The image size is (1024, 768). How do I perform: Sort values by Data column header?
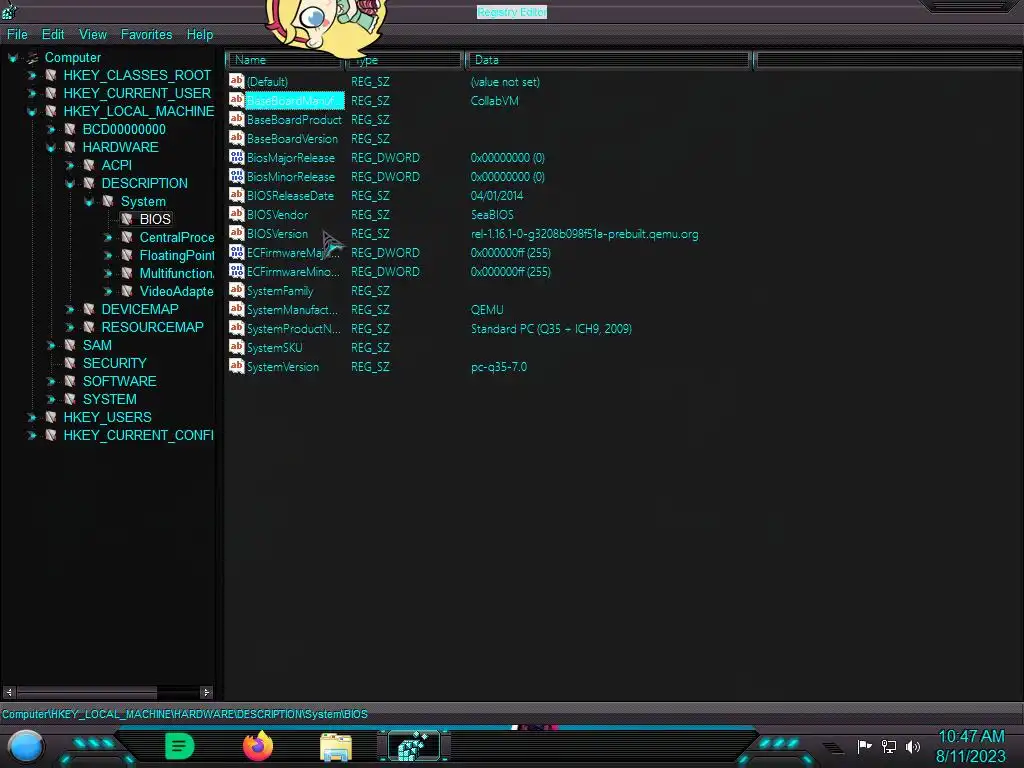tap(609, 60)
